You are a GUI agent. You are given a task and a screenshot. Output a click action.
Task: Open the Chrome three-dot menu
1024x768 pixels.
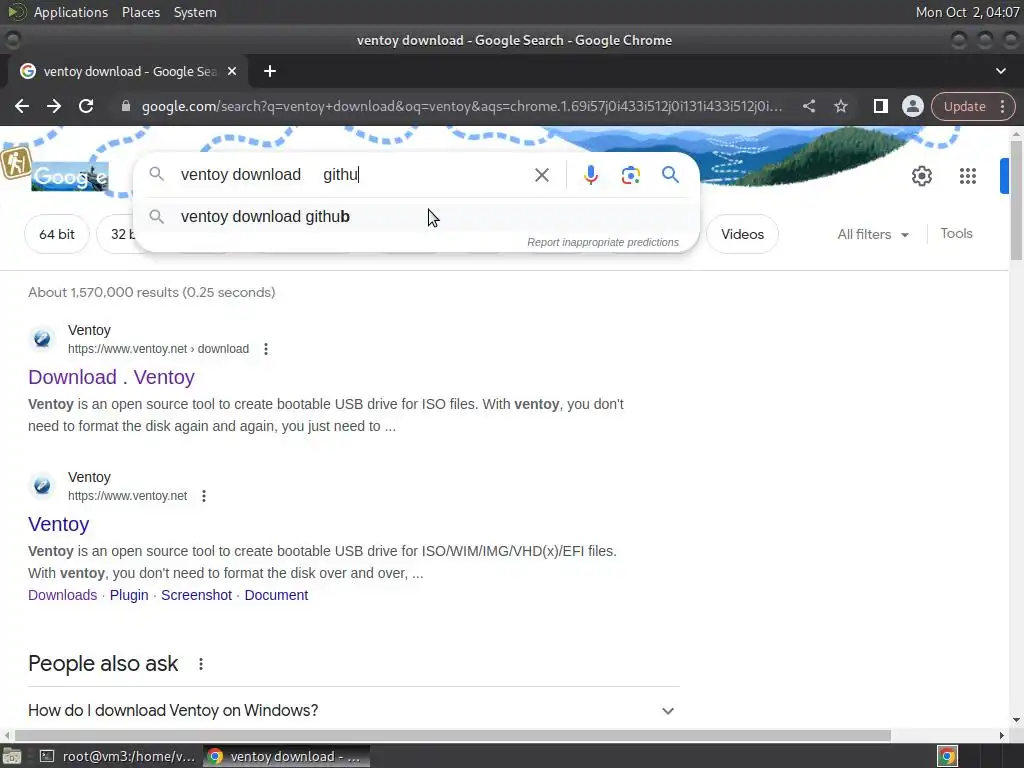pos(1002,106)
